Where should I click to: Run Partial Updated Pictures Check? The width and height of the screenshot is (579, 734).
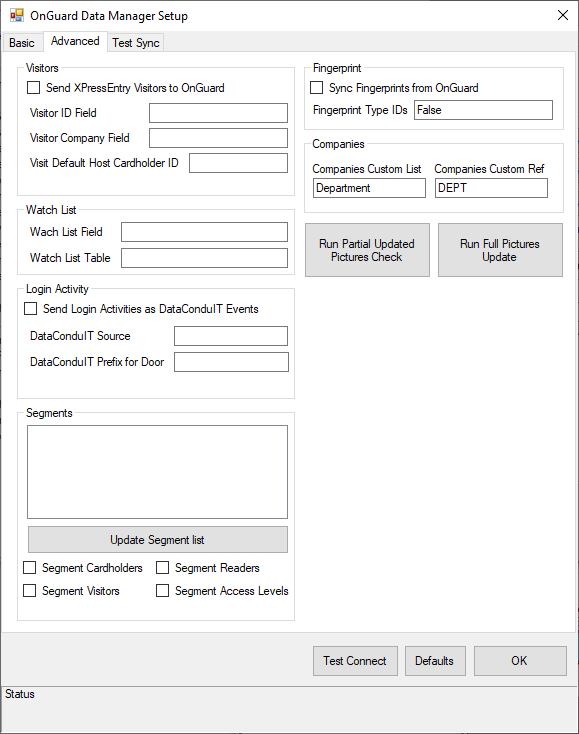point(367,250)
